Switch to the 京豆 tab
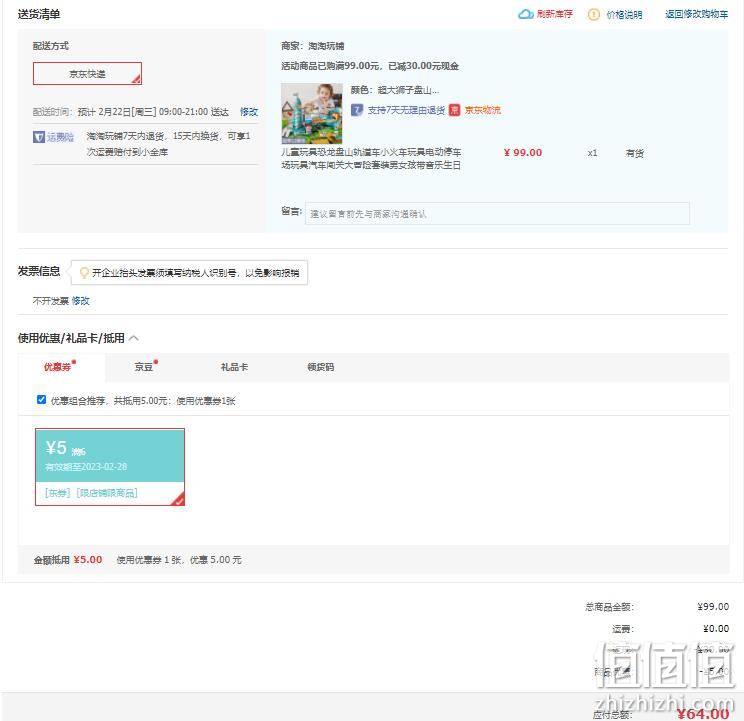The image size is (744, 721). [x=144, y=367]
